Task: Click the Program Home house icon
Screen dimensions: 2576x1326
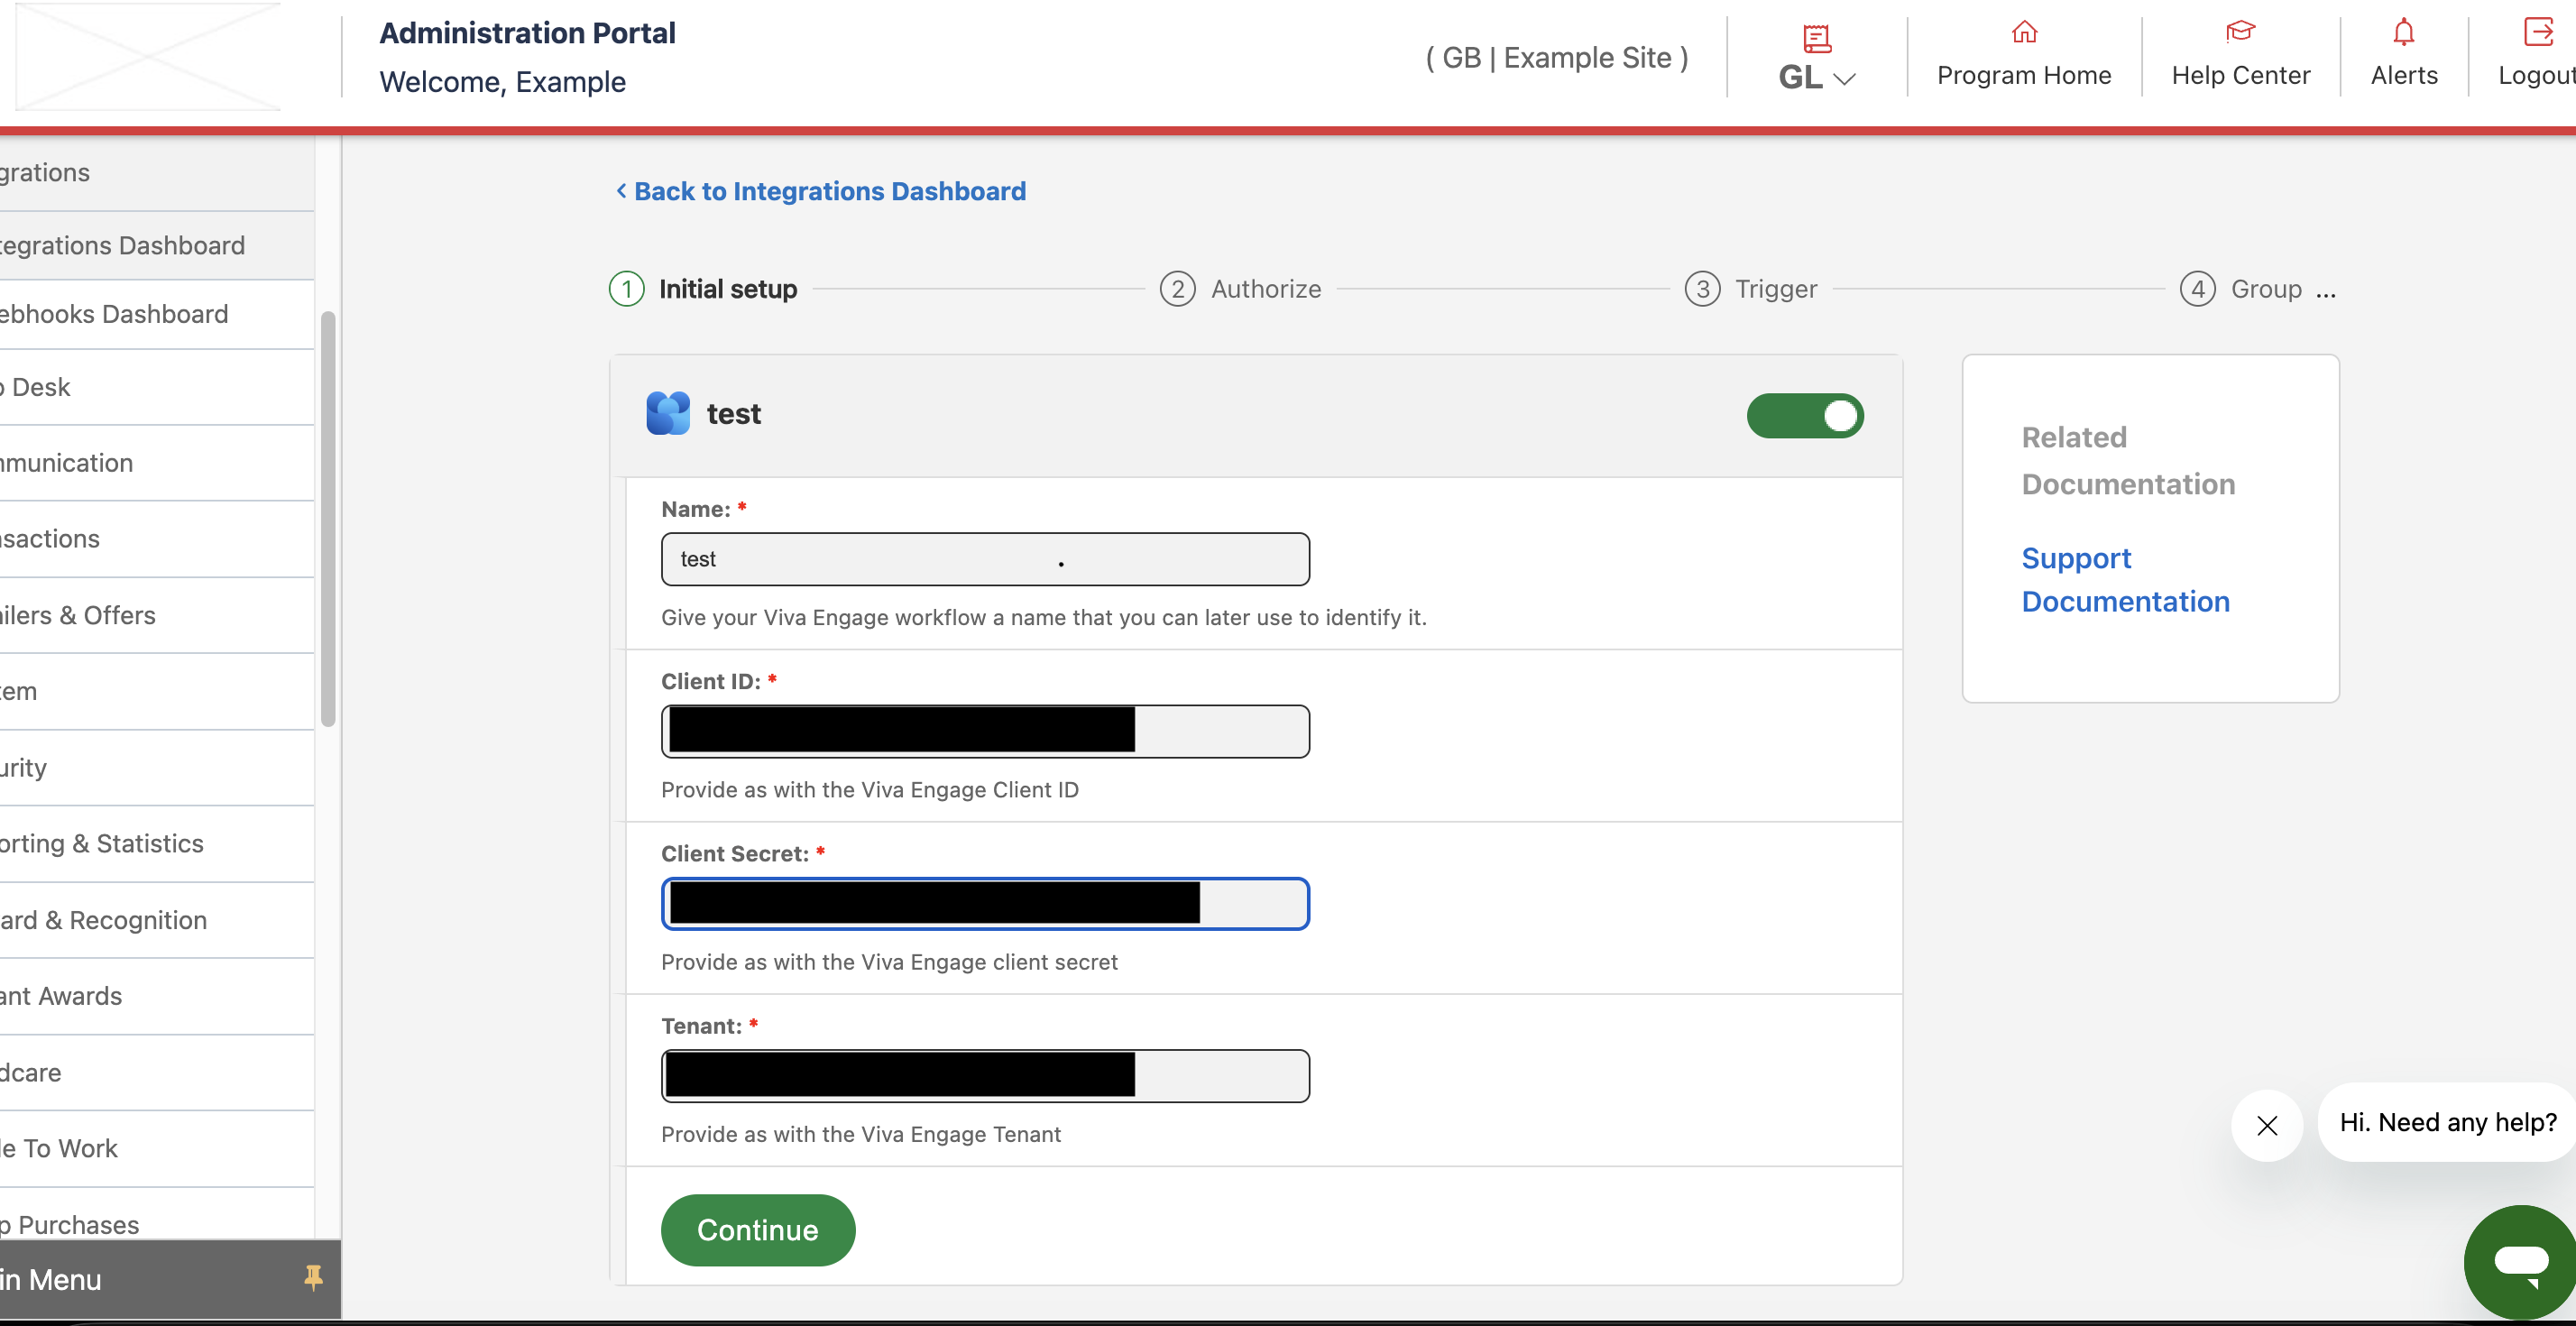Action: [2024, 32]
